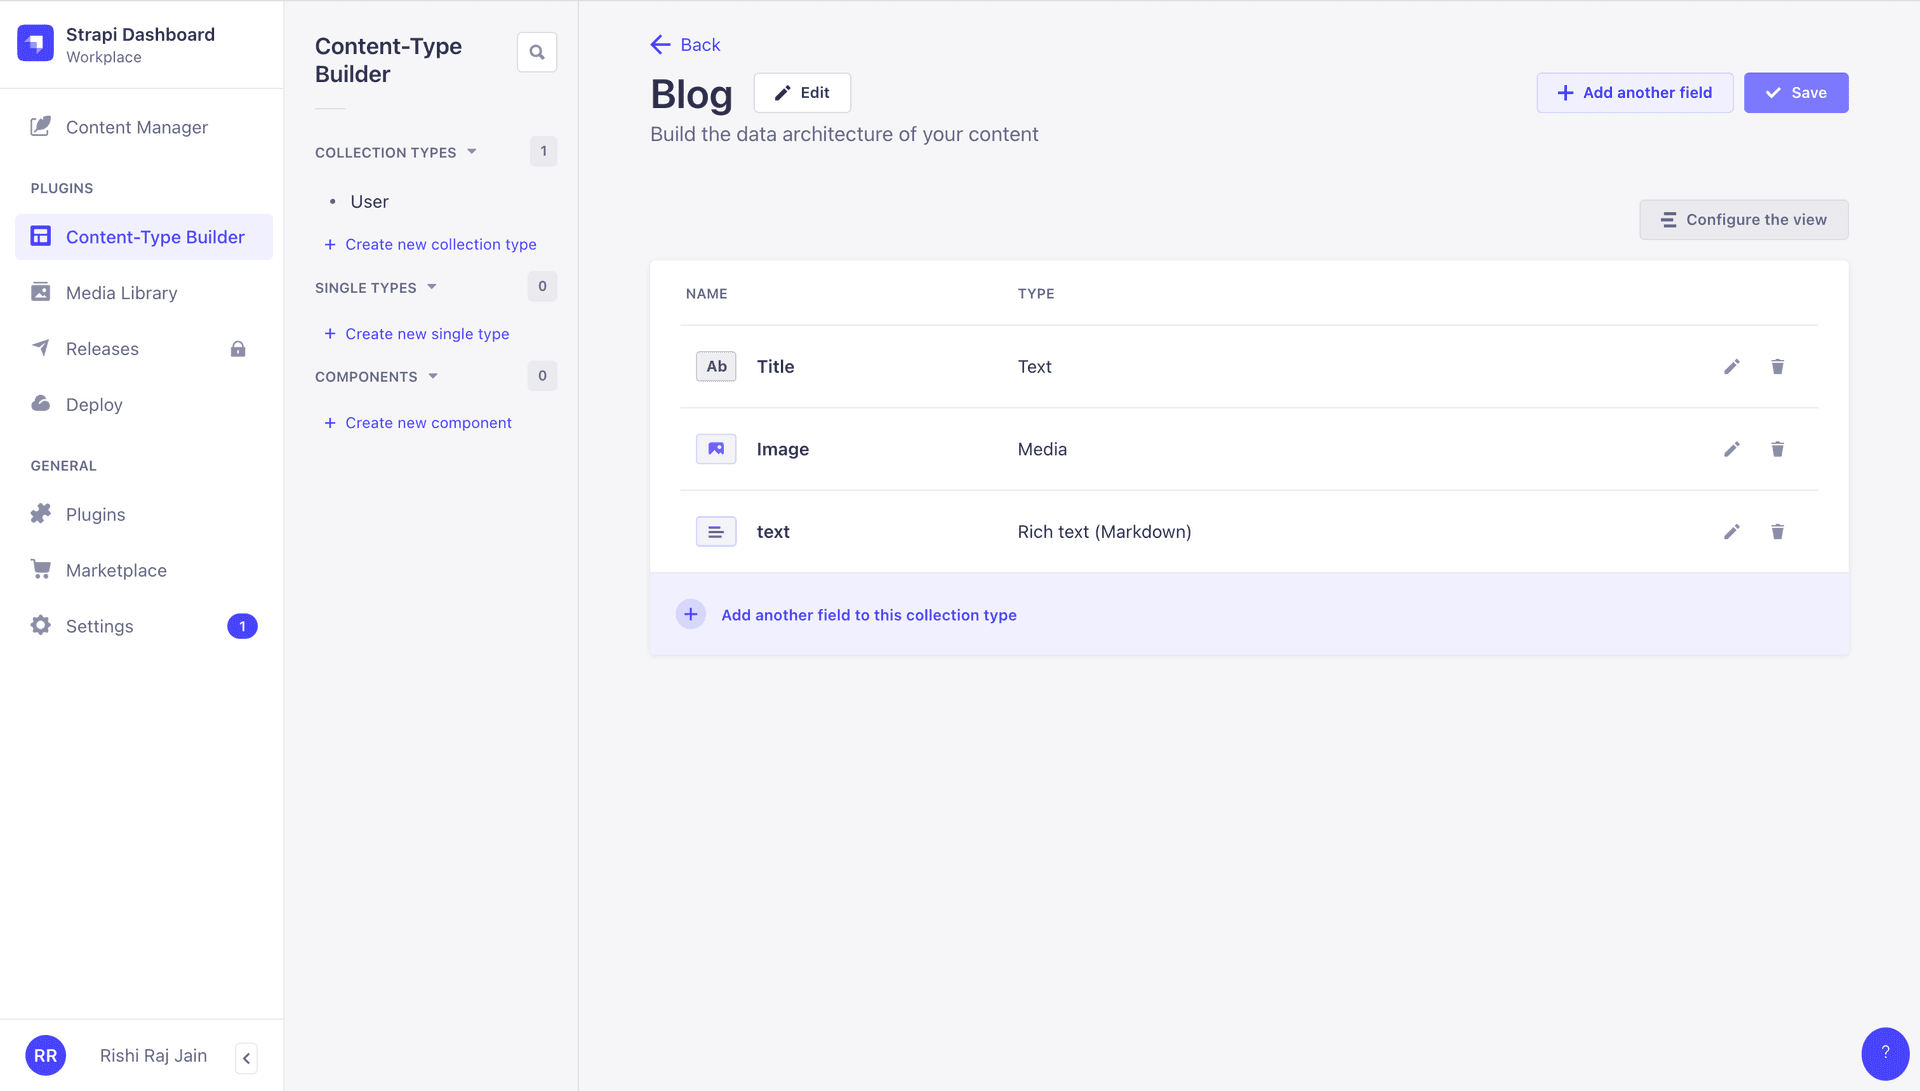1920x1091 pixels.
Task: Go to Settings in sidebar
Action: tap(99, 626)
